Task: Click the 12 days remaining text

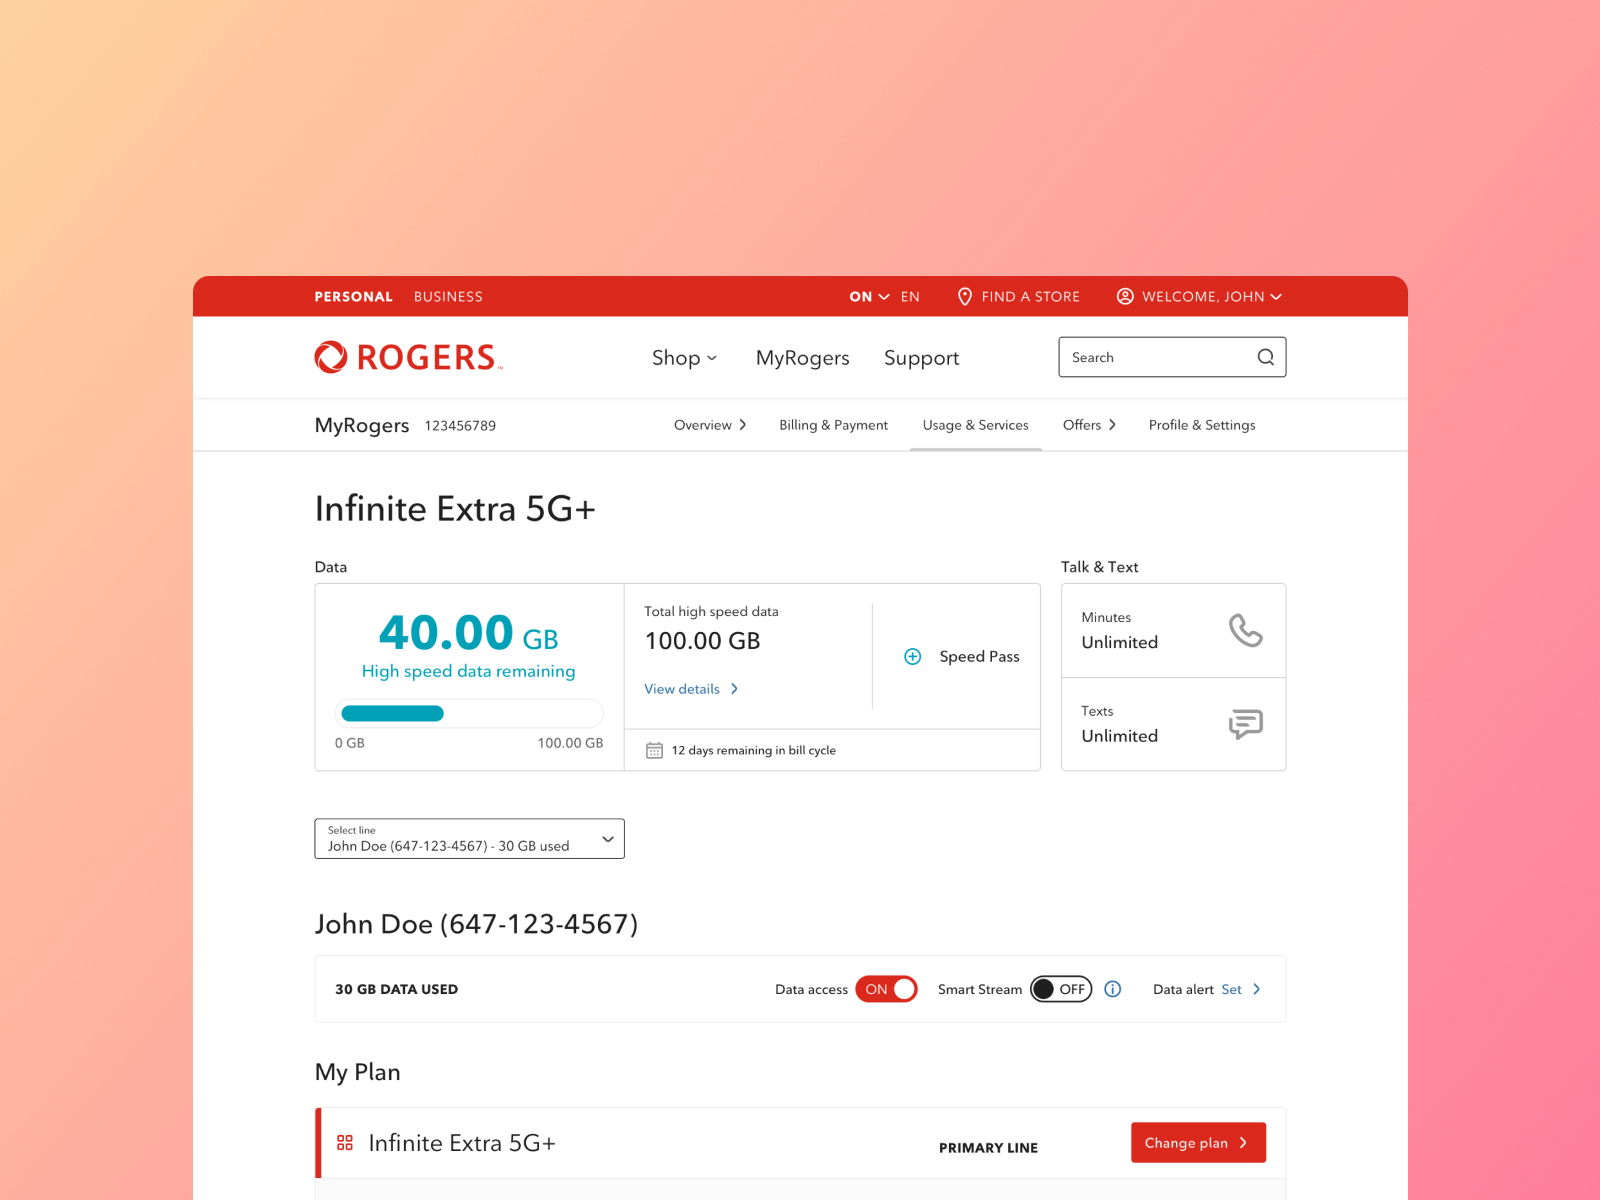Action: pyautogui.click(x=753, y=750)
